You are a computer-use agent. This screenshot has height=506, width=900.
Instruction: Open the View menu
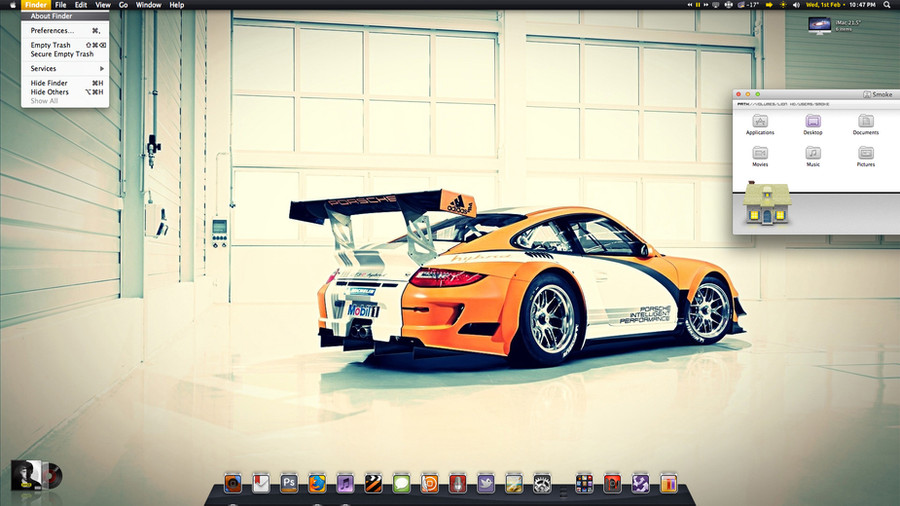tap(103, 5)
